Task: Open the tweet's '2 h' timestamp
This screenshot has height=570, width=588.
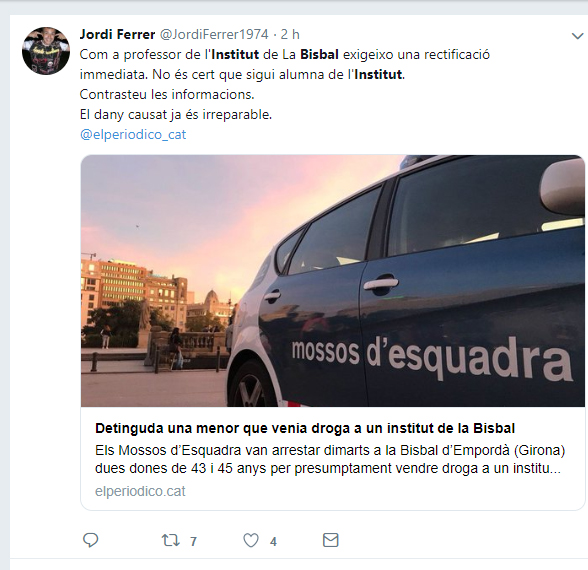Action: click(290, 34)
